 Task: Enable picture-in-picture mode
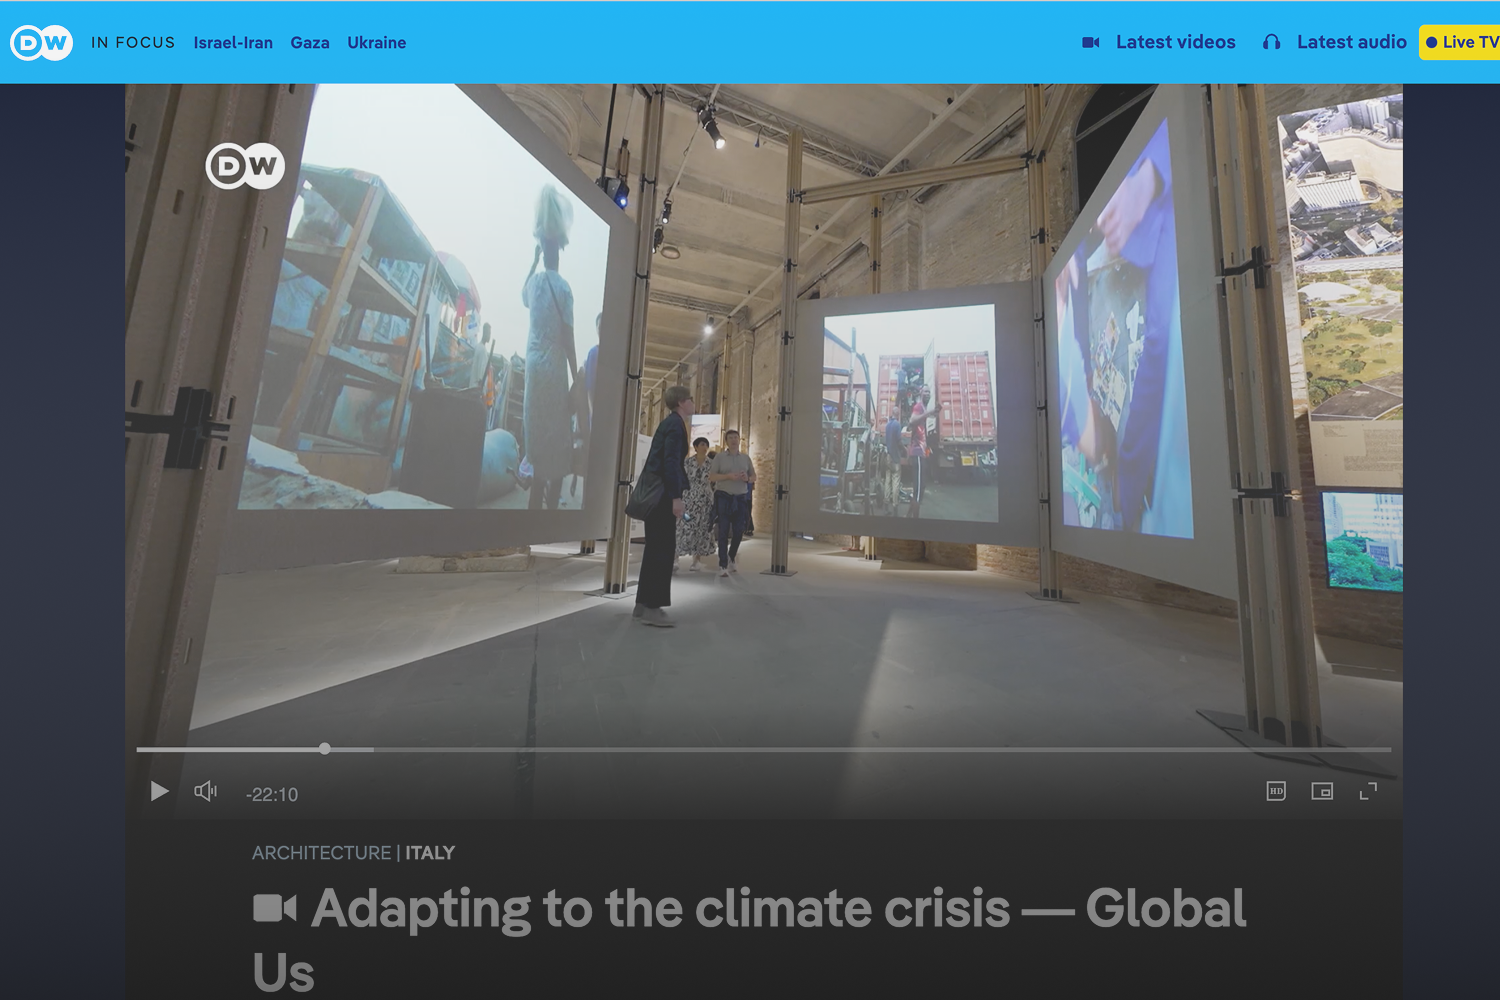click(x=1322, y=791)
